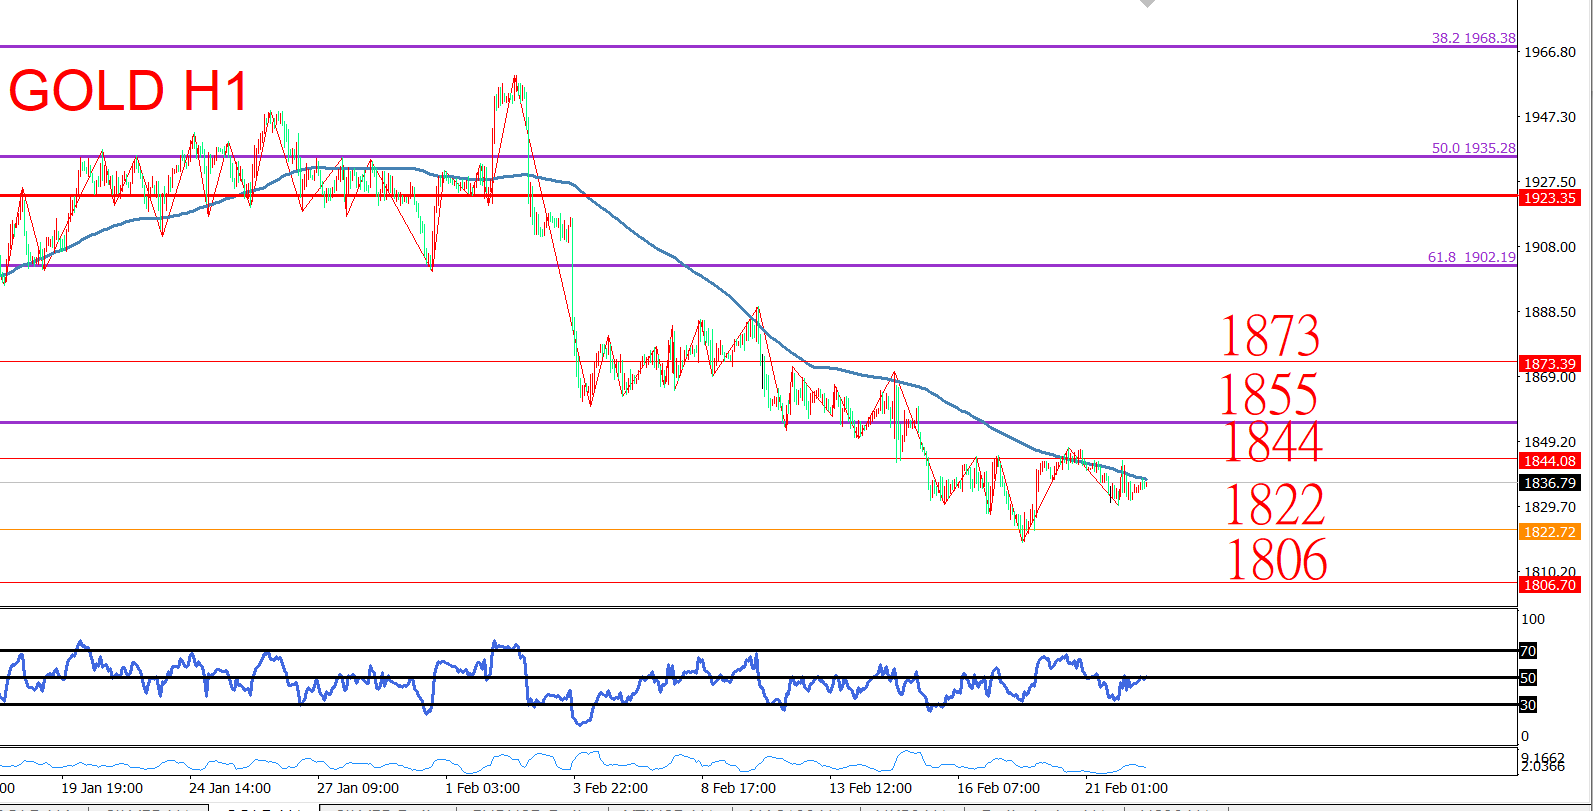The width and height of the screenshot is (1593, 811).
Task: Select the large red 1873 text label
Action: tap(1270, 336)
